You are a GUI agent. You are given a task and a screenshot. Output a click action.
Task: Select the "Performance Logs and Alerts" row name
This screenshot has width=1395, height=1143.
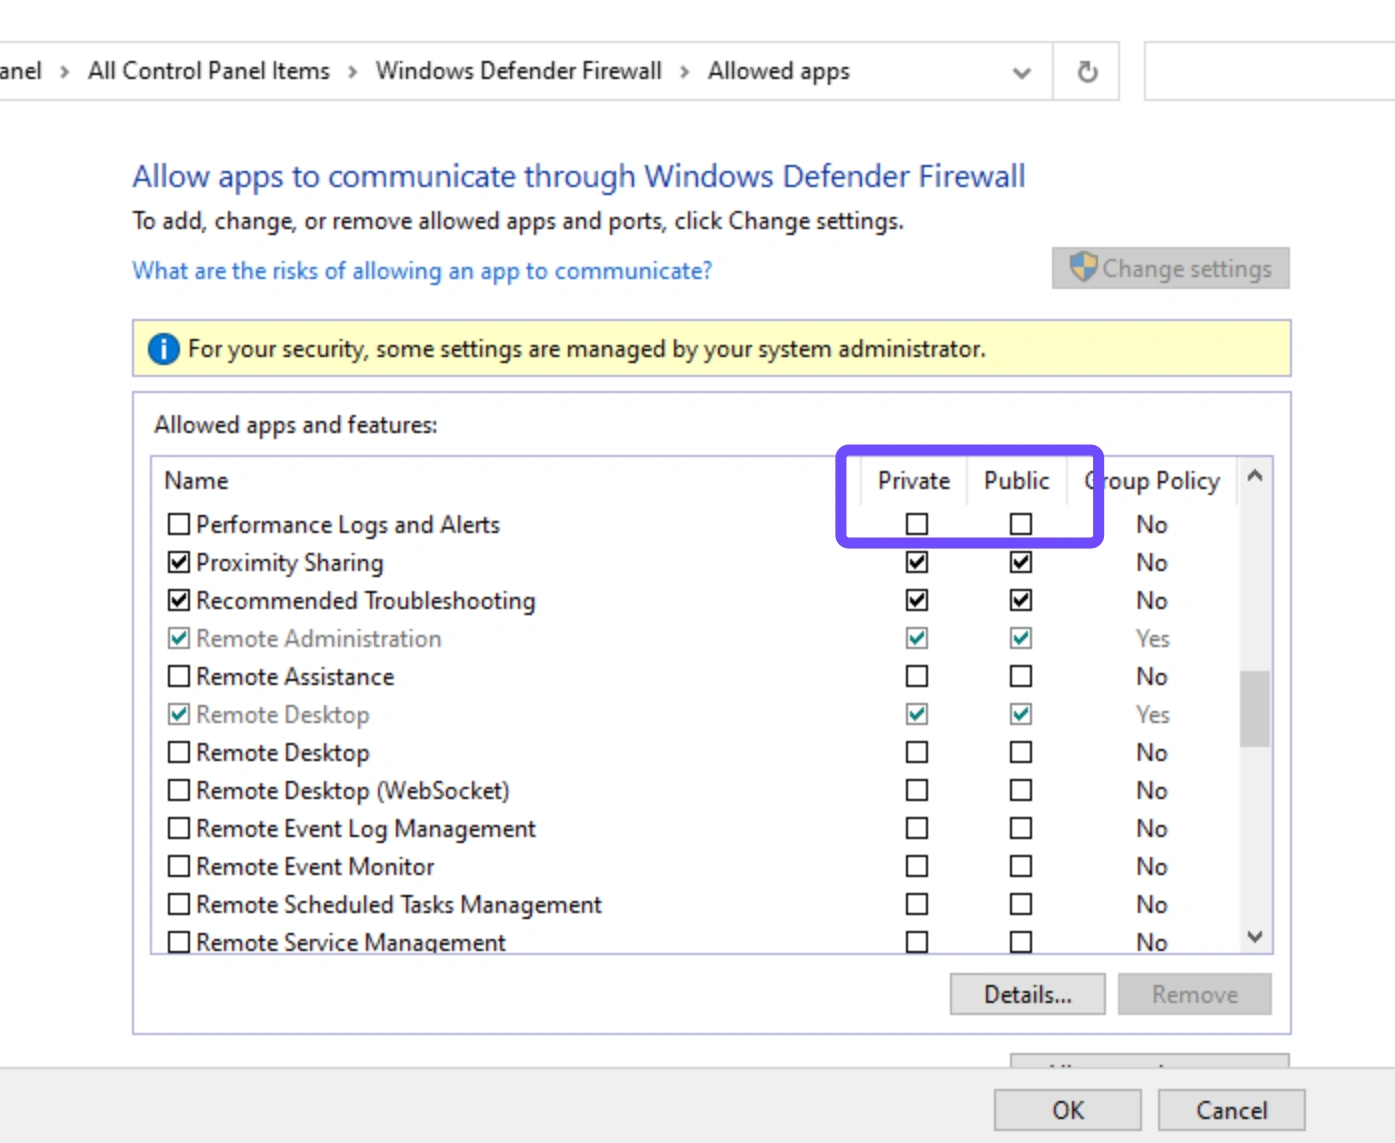click(x=348, y=525)
